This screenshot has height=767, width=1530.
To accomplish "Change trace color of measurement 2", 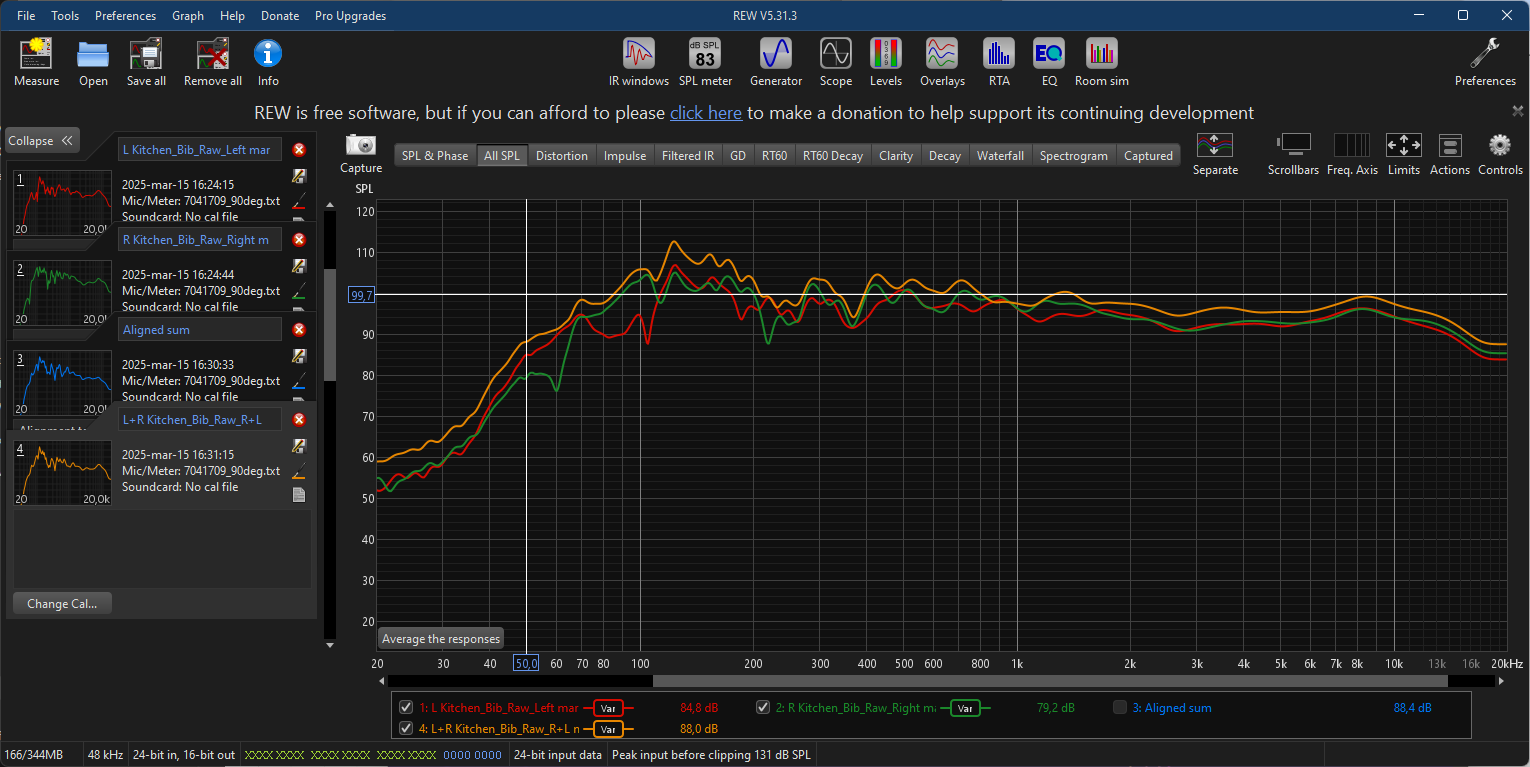I will click(298, 292).
